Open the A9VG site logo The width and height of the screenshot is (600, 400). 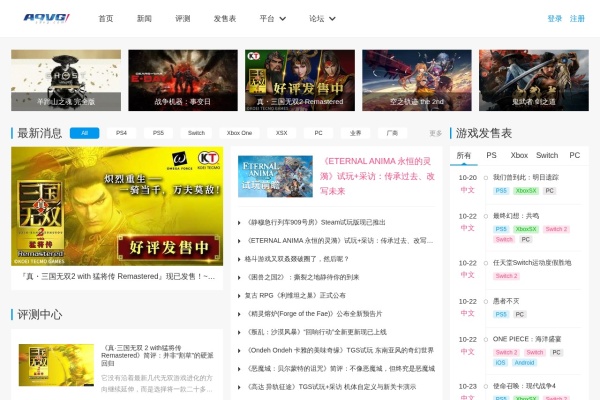click(x=46, y=18)
